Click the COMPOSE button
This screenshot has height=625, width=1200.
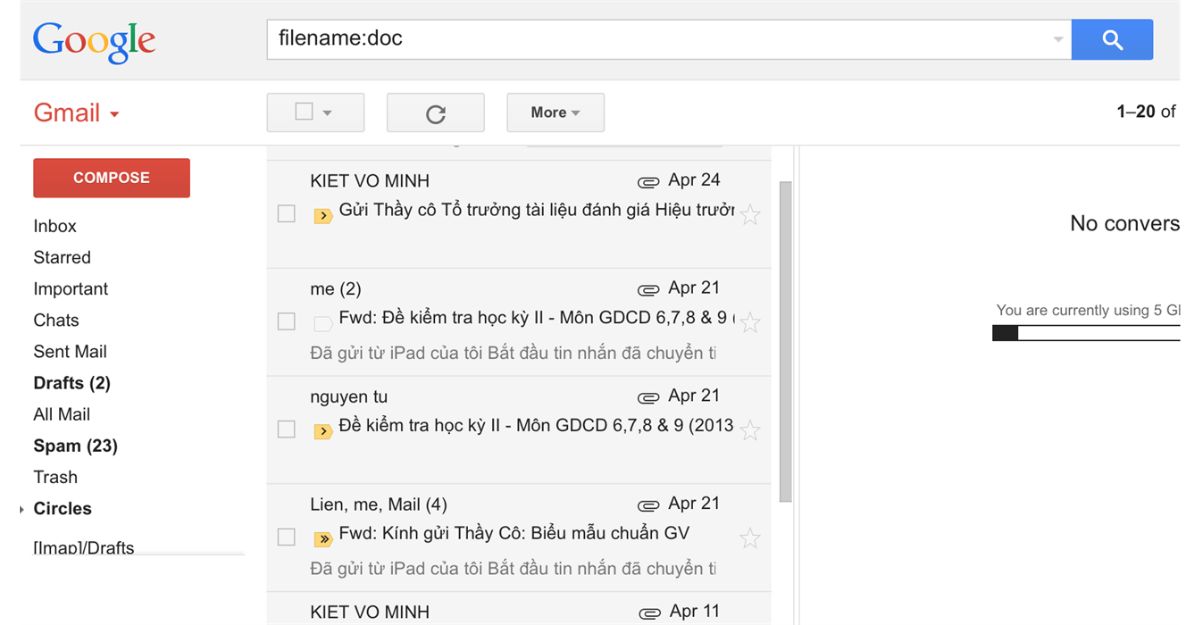coord(111,178)
